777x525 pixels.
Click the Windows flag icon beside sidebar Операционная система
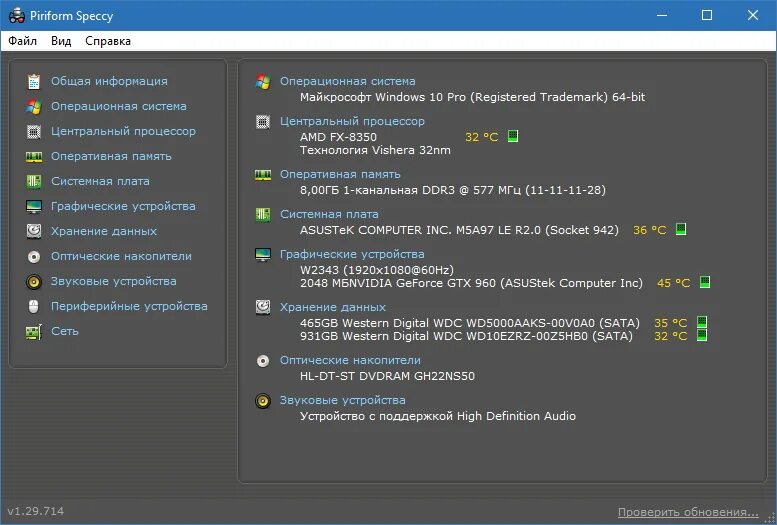tap(34, 106)
